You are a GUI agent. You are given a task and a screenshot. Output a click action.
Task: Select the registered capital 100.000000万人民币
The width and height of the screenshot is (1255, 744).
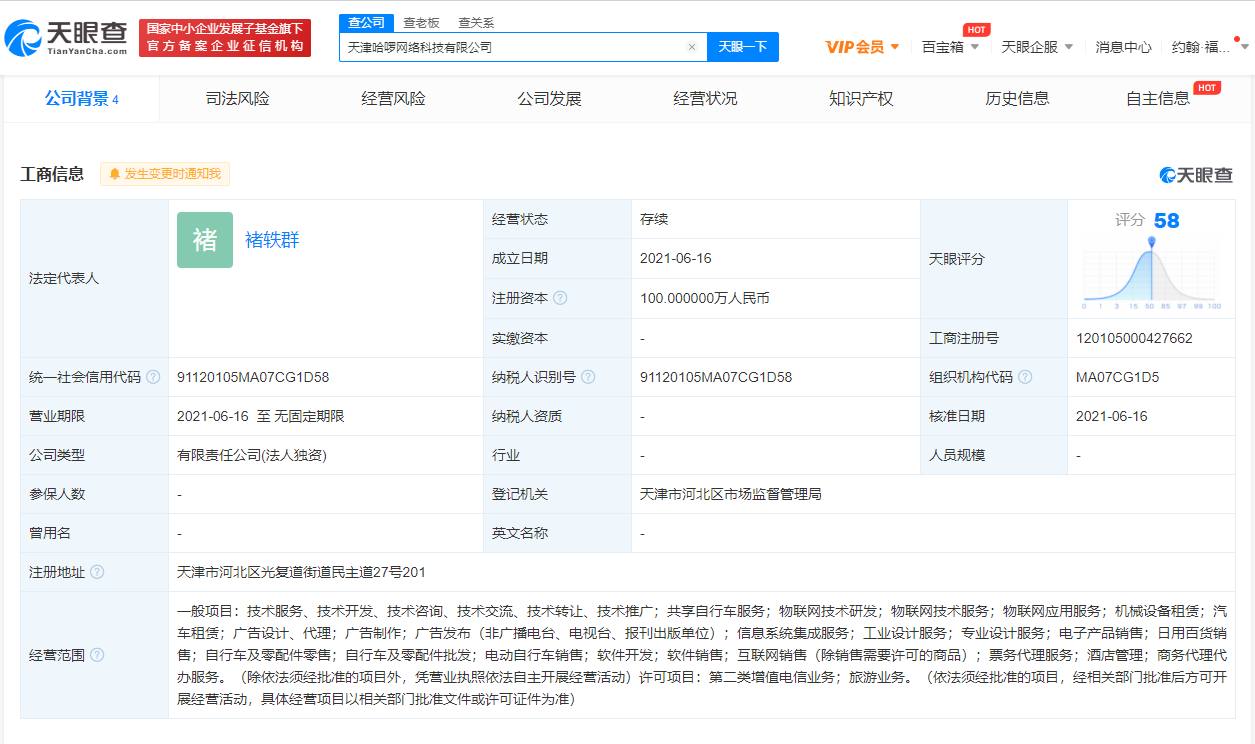(704, 298)
